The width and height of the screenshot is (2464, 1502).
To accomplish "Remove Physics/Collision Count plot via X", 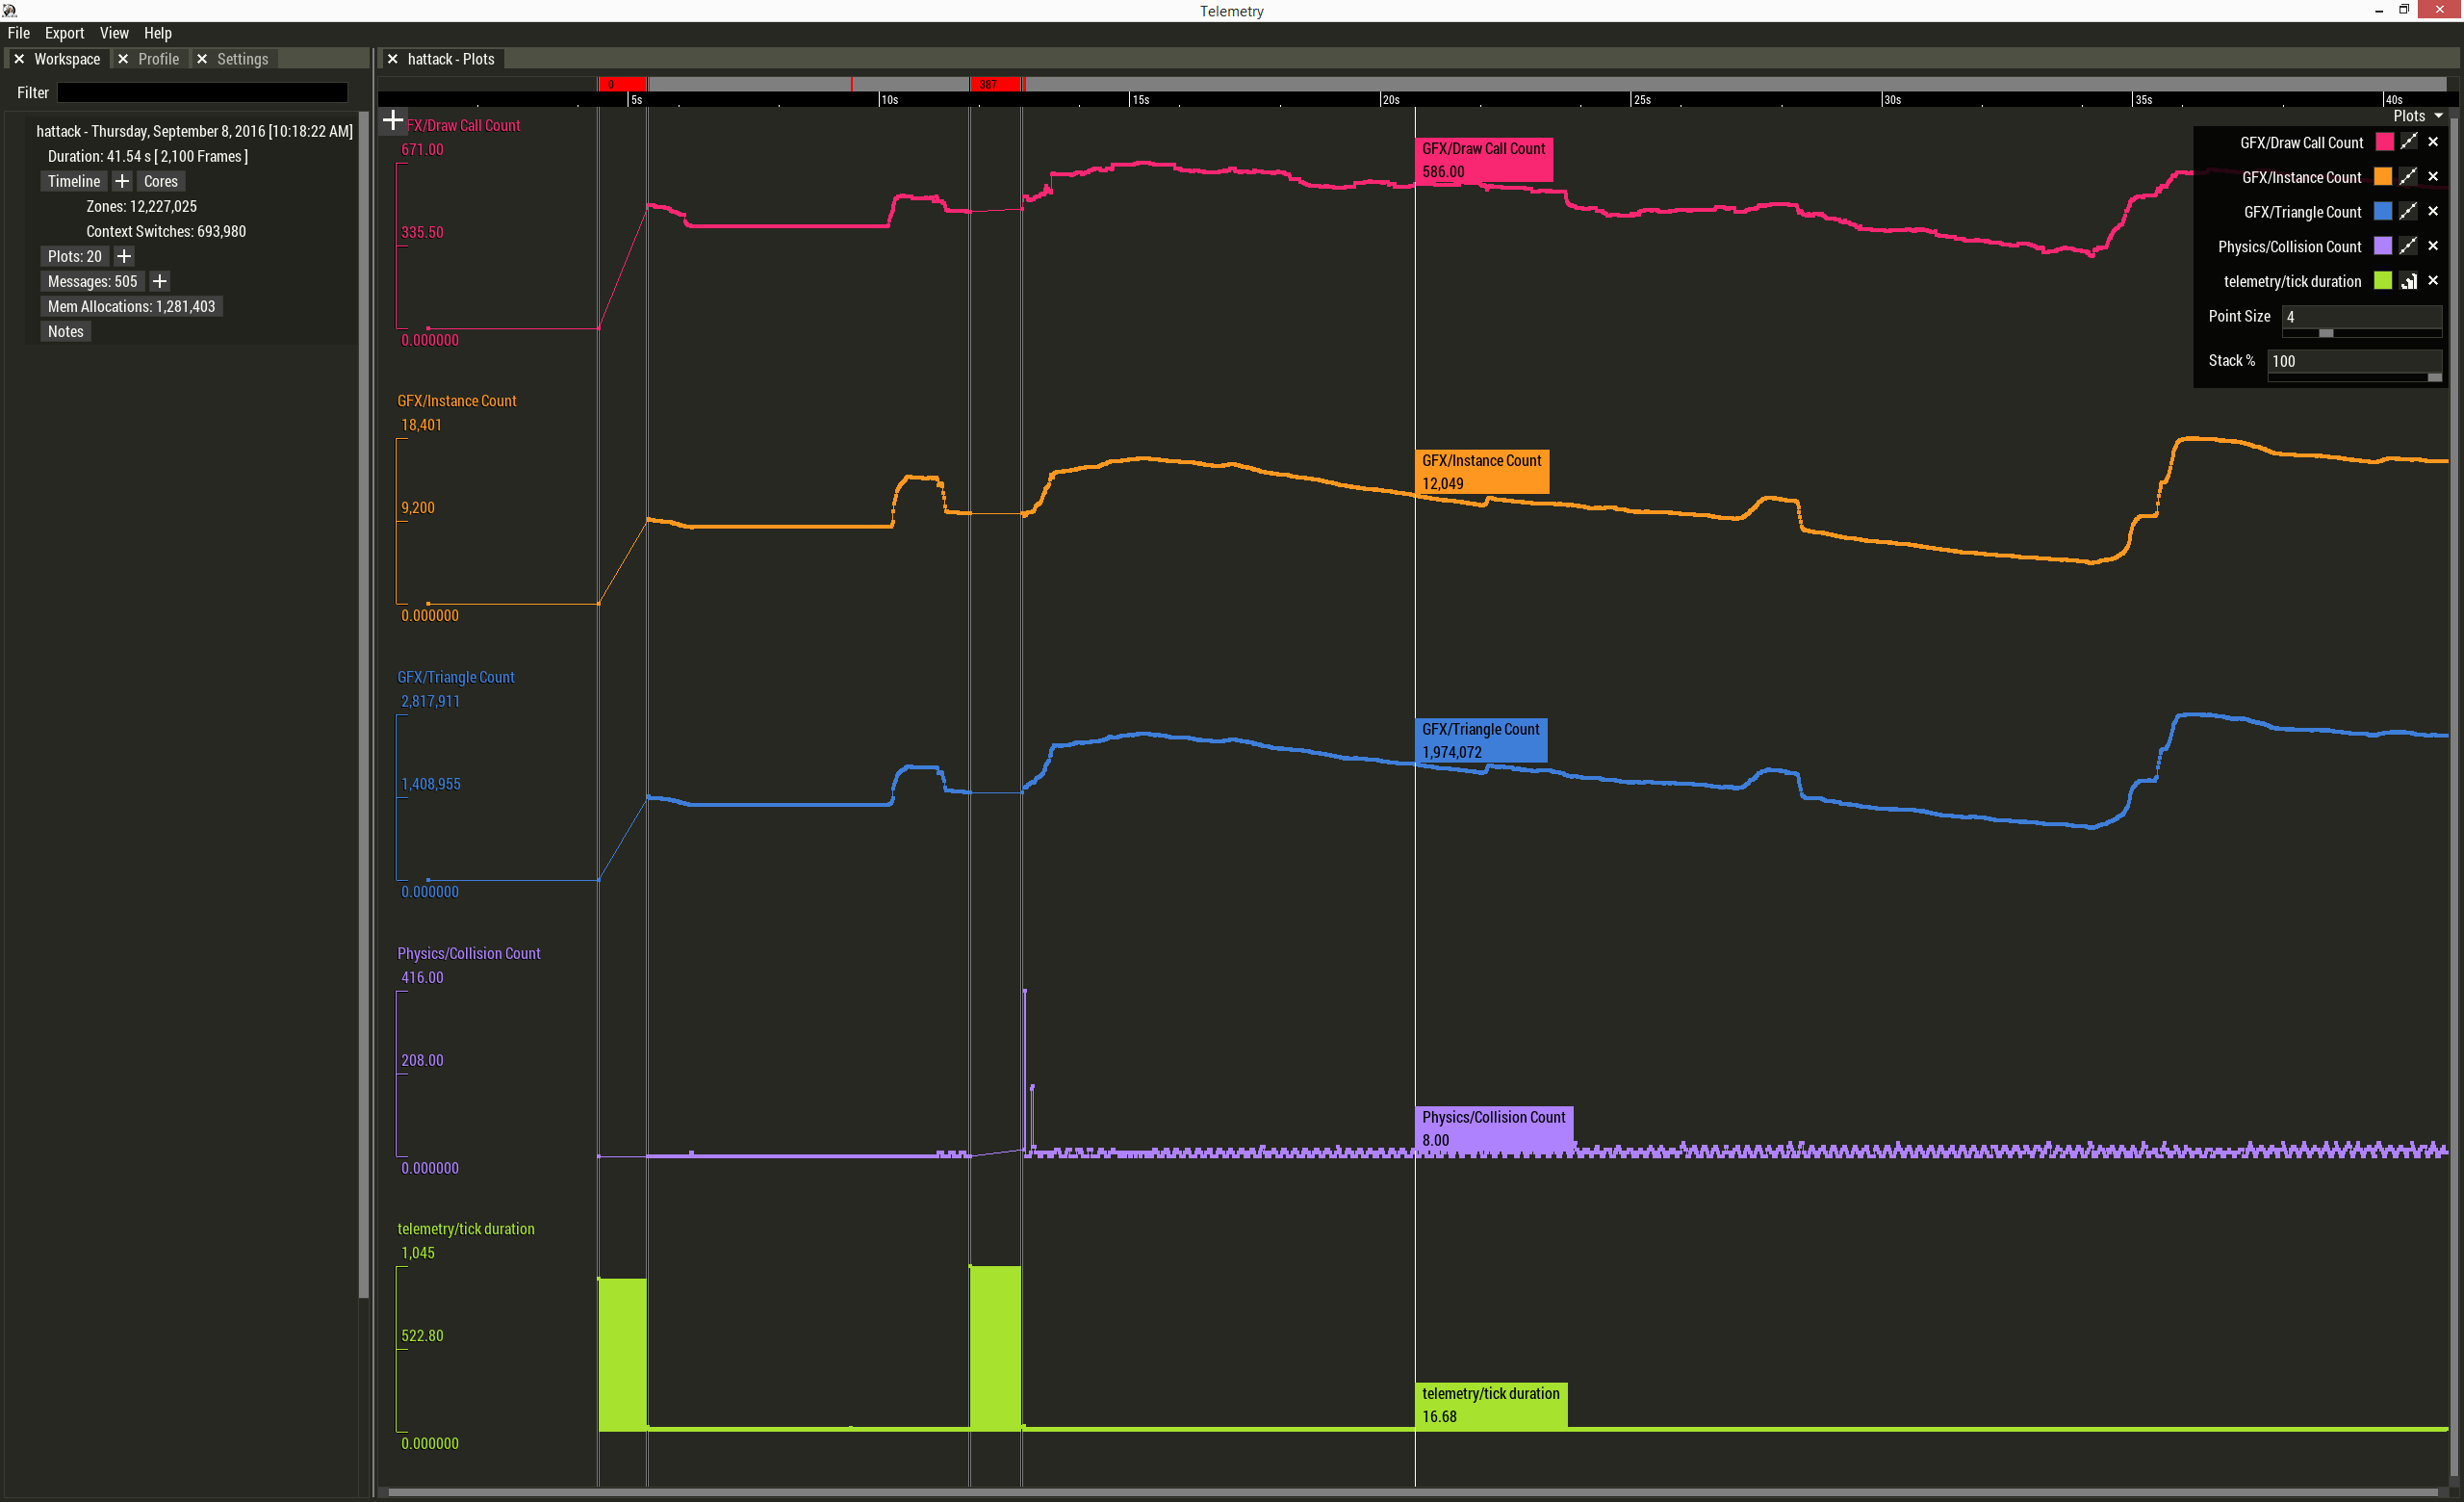I will (2433, 246).
